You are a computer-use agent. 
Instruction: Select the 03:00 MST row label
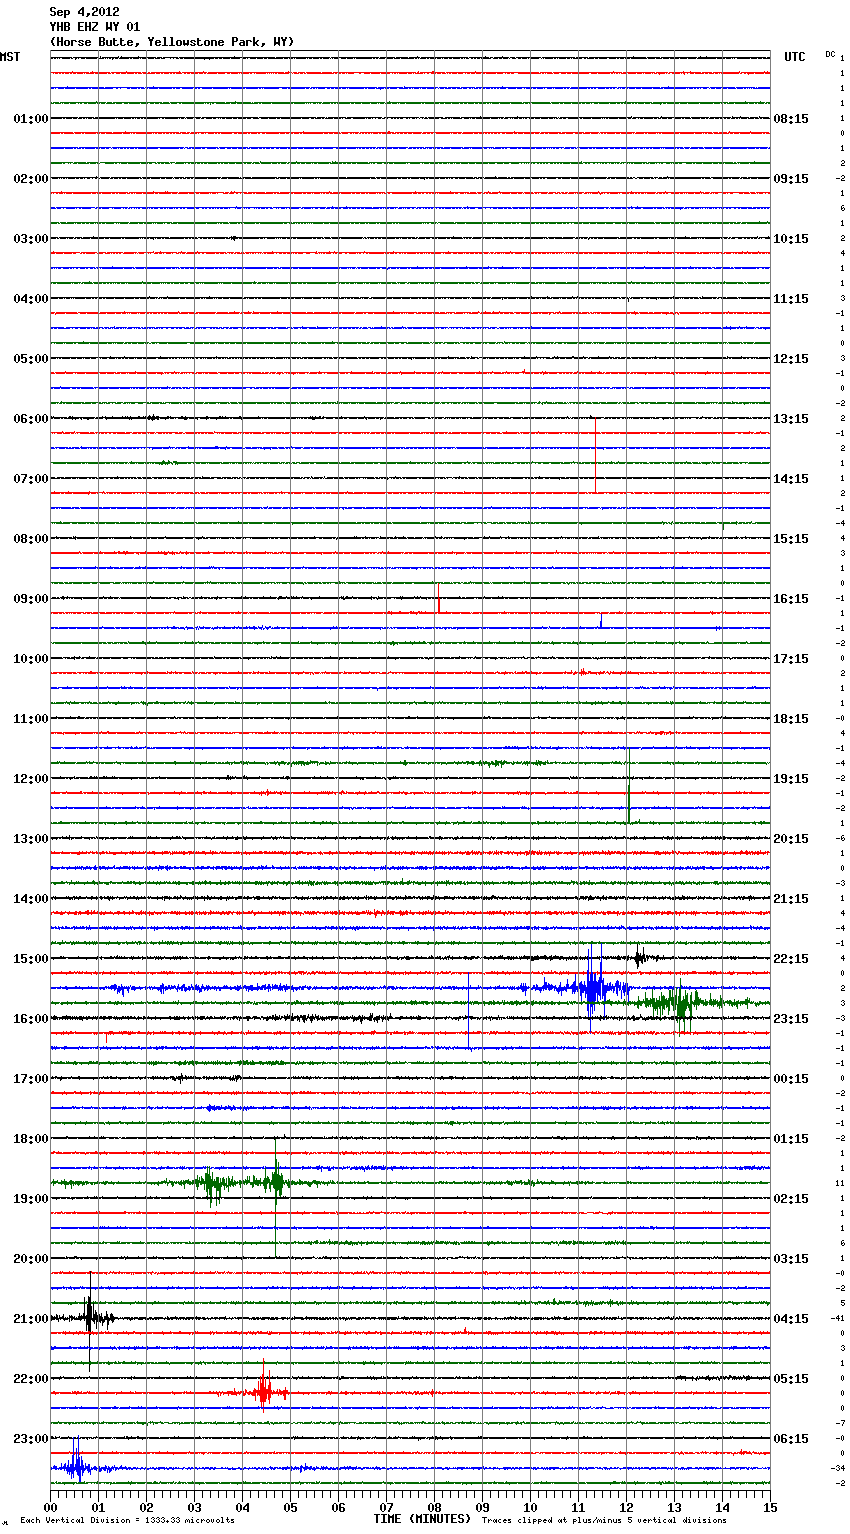point(31,239)
